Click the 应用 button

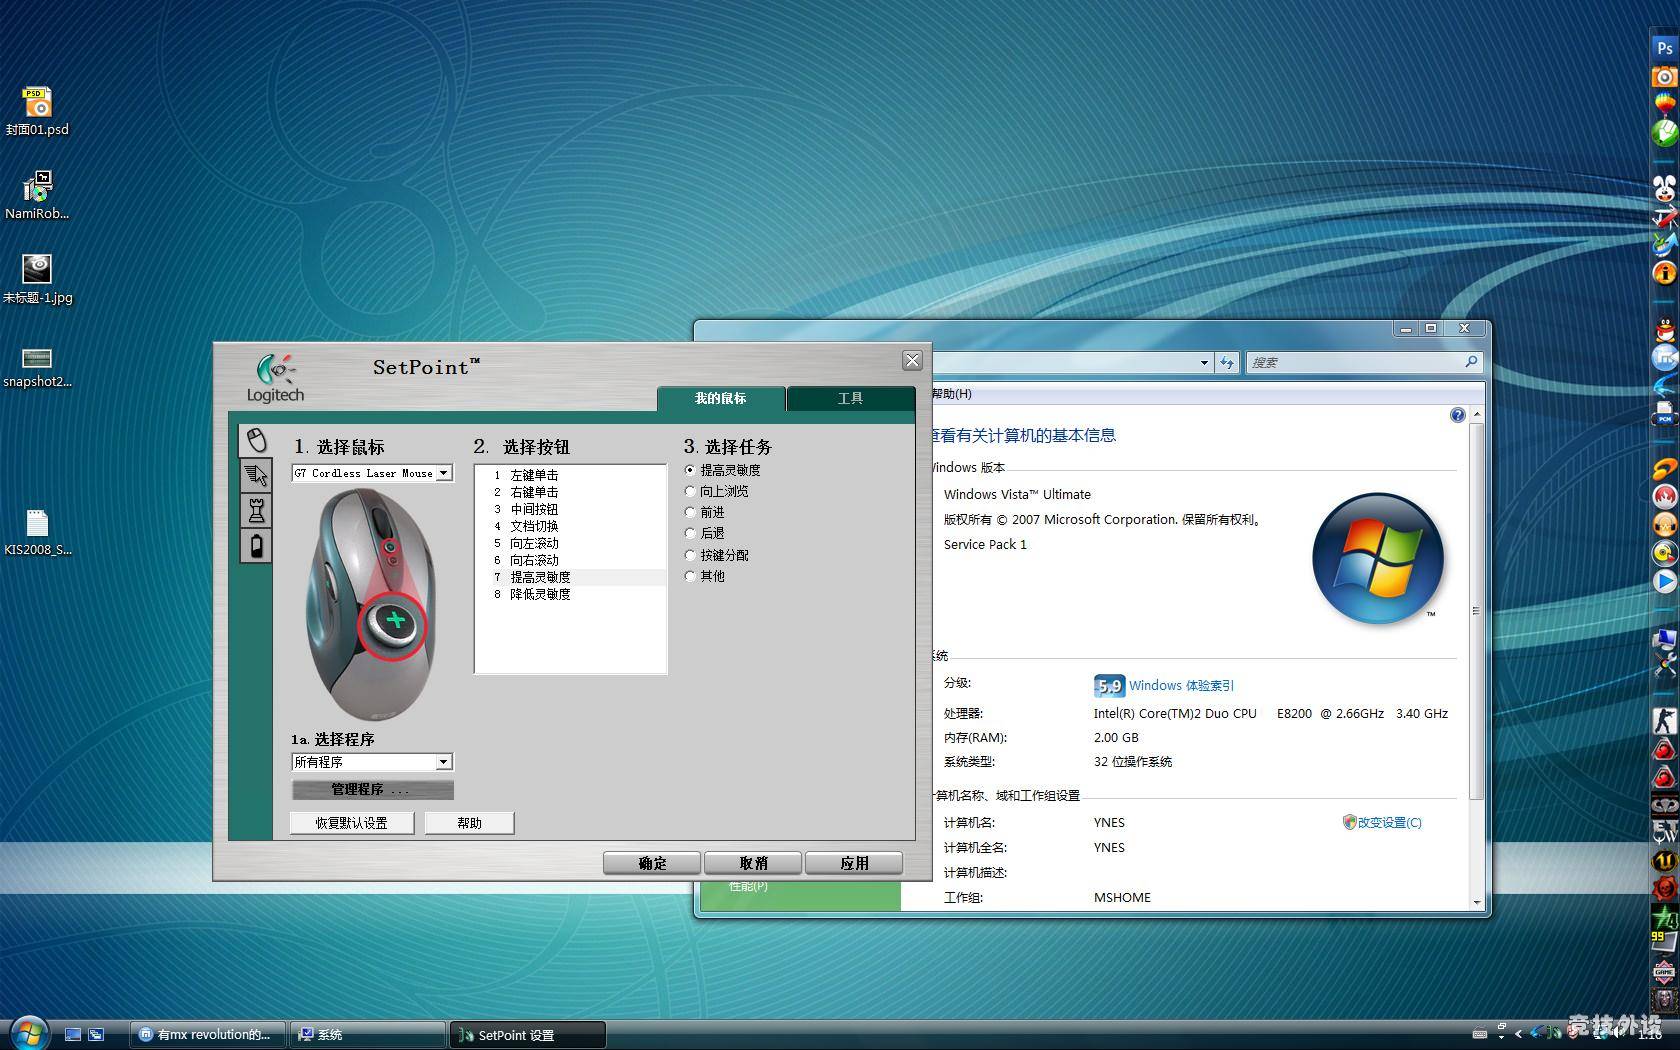854,863
